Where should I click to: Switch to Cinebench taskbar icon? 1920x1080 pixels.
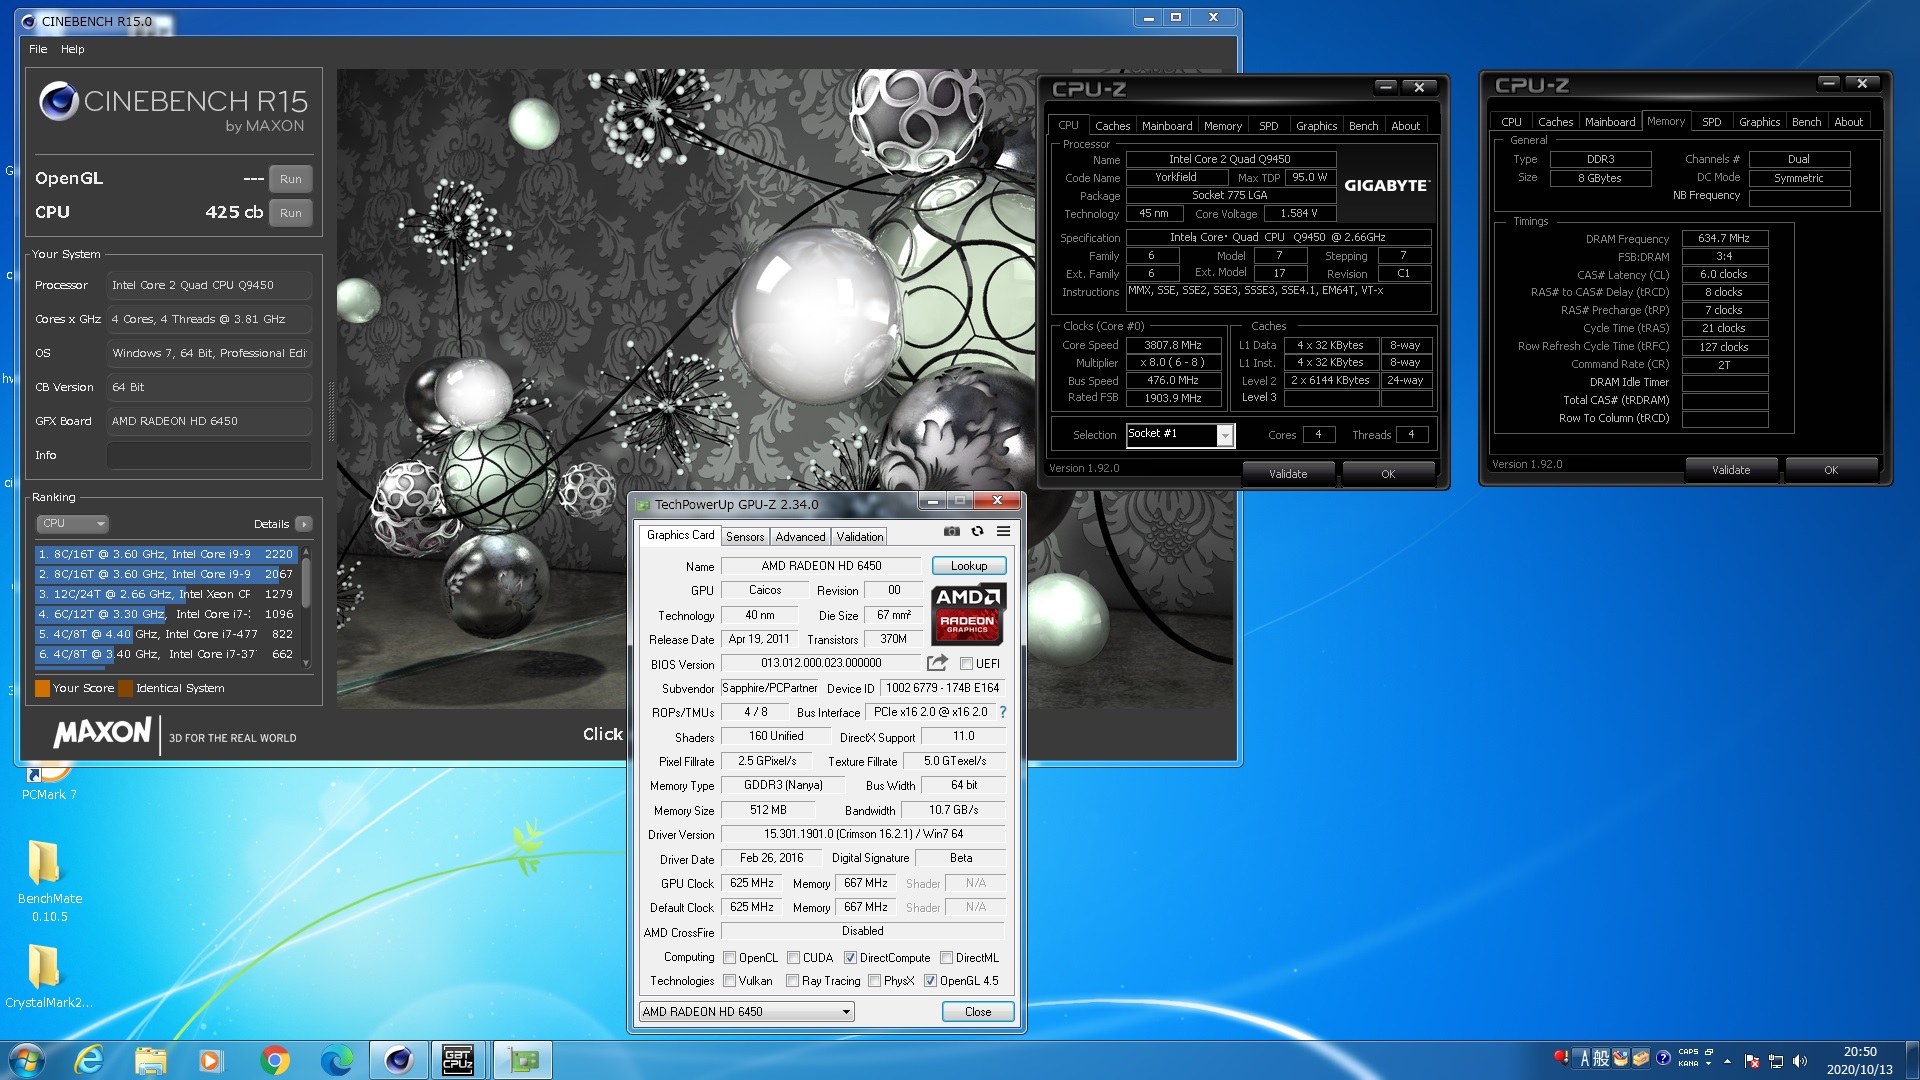[x=398, y=1060]
